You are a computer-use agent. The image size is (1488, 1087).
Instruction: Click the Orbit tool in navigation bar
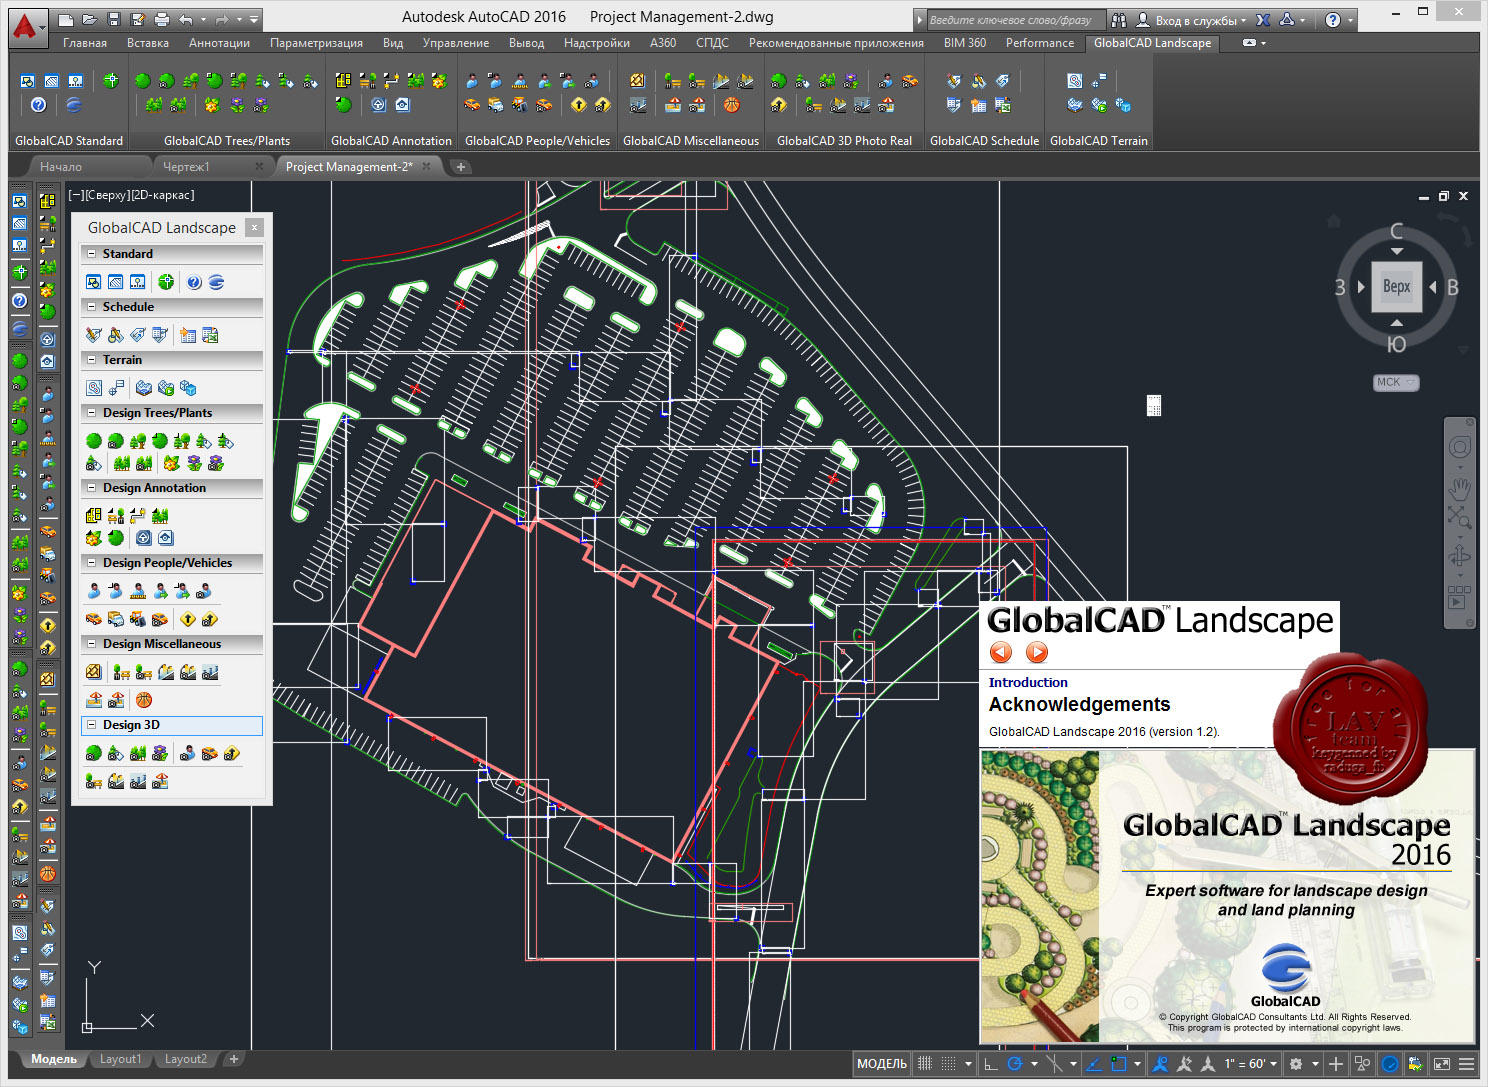point(1460,556)
